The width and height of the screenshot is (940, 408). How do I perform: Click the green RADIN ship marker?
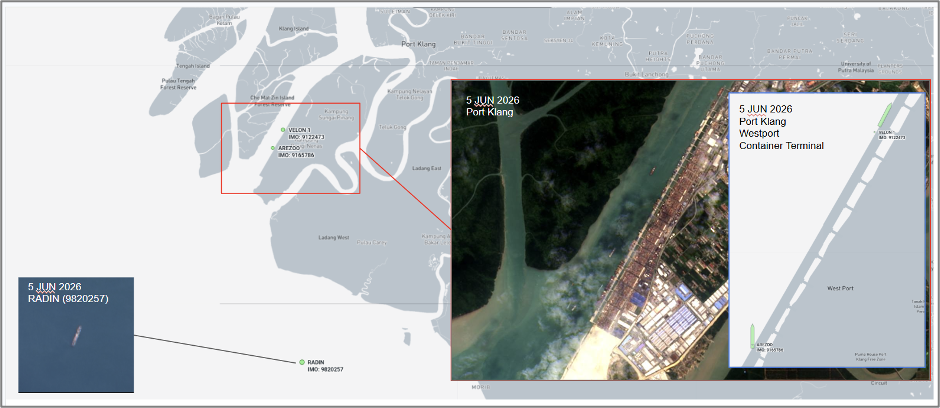302,362
